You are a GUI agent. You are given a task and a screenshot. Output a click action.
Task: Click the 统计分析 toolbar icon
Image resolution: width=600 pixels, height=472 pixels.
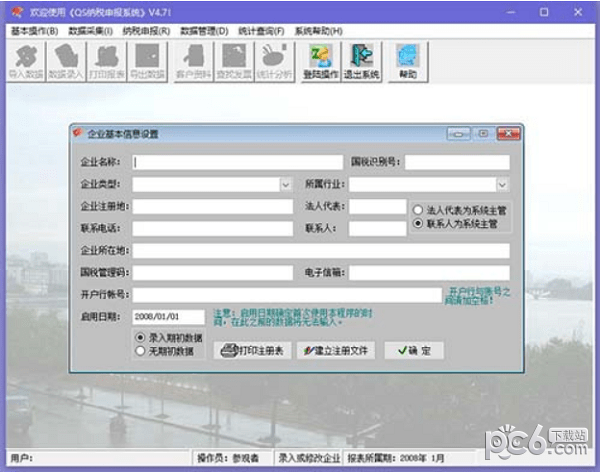click(274, 62)
